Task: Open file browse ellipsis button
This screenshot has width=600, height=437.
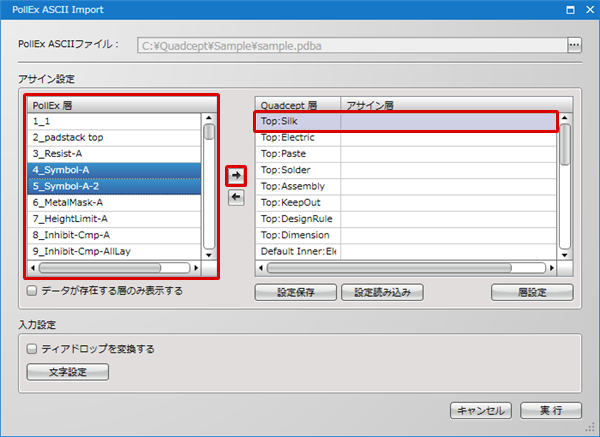Action: 574,45
